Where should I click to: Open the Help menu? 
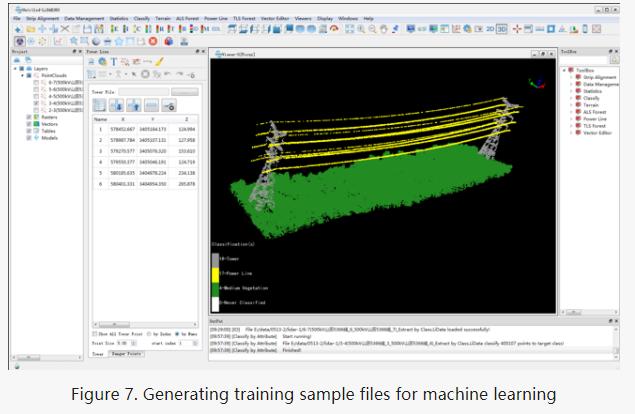tap(369, 19)
